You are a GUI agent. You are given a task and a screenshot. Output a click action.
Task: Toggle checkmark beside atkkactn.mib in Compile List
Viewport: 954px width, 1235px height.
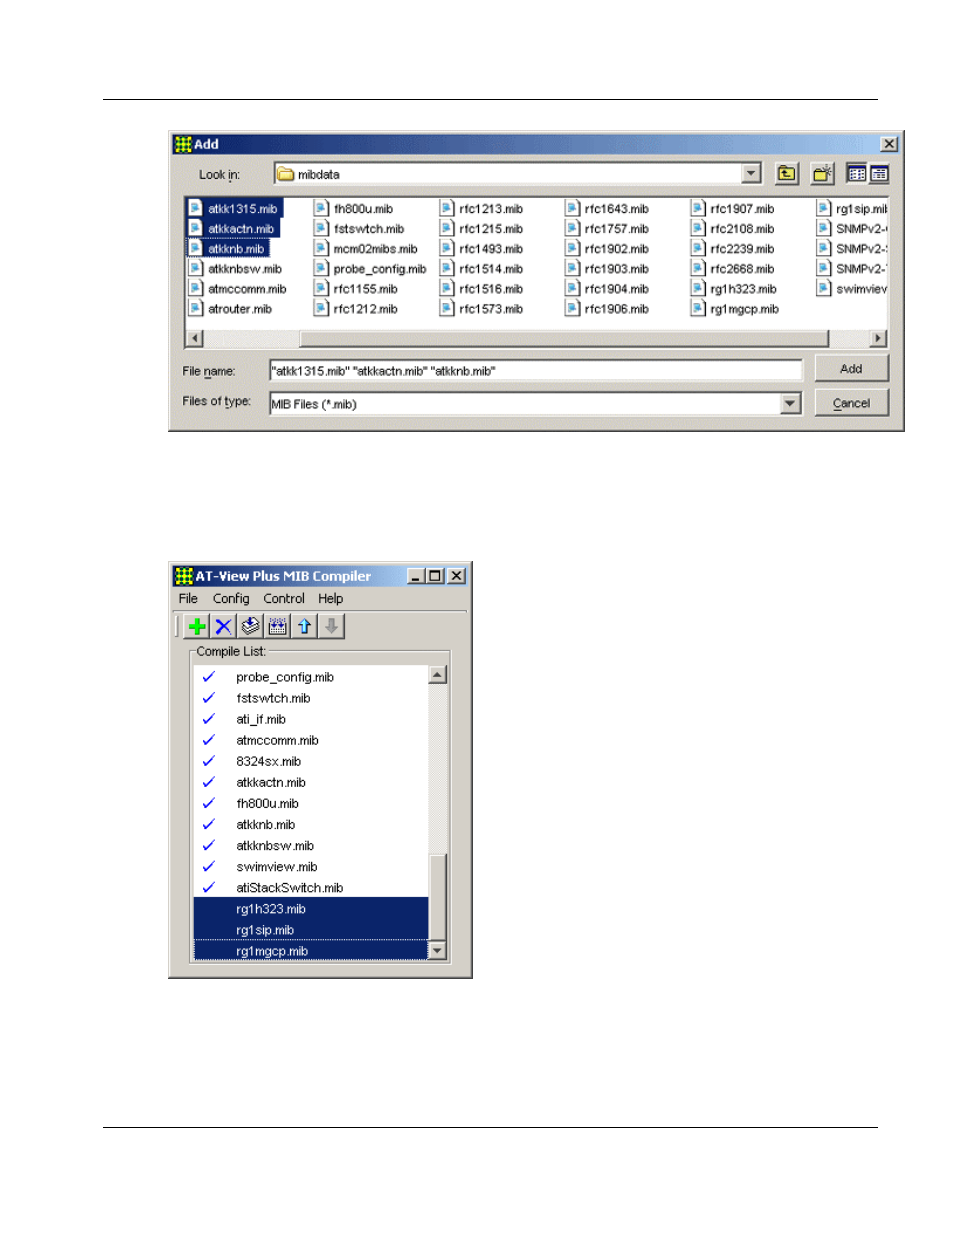209,782
